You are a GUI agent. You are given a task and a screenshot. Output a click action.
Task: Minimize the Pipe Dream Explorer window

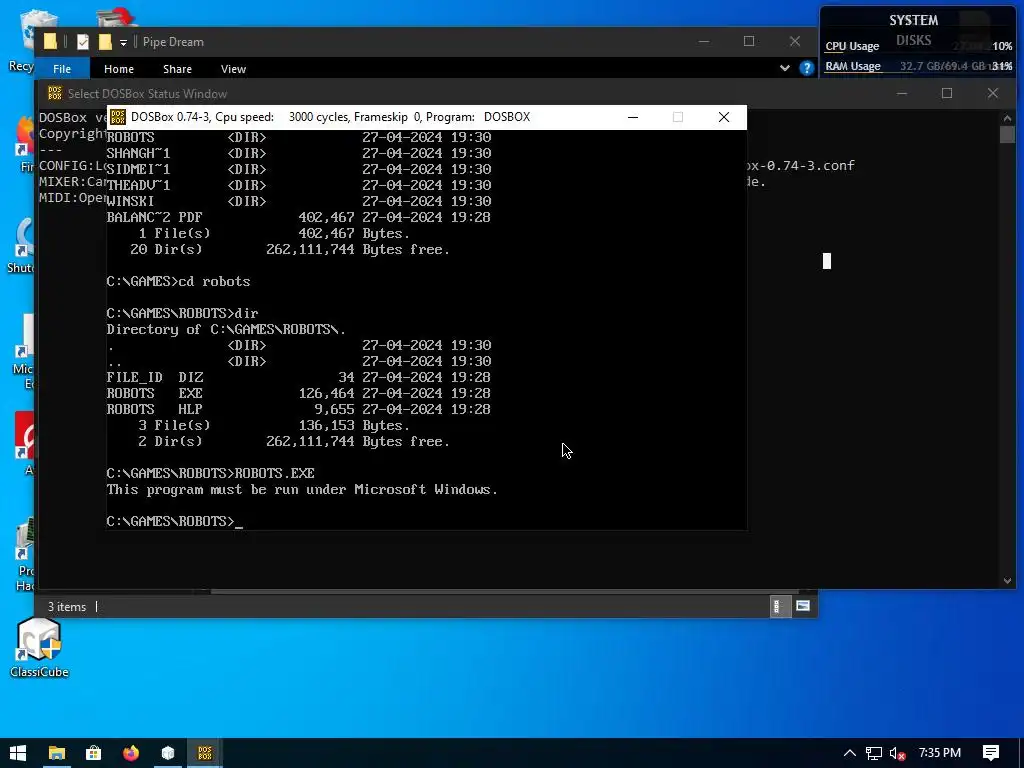click(704, 41)
